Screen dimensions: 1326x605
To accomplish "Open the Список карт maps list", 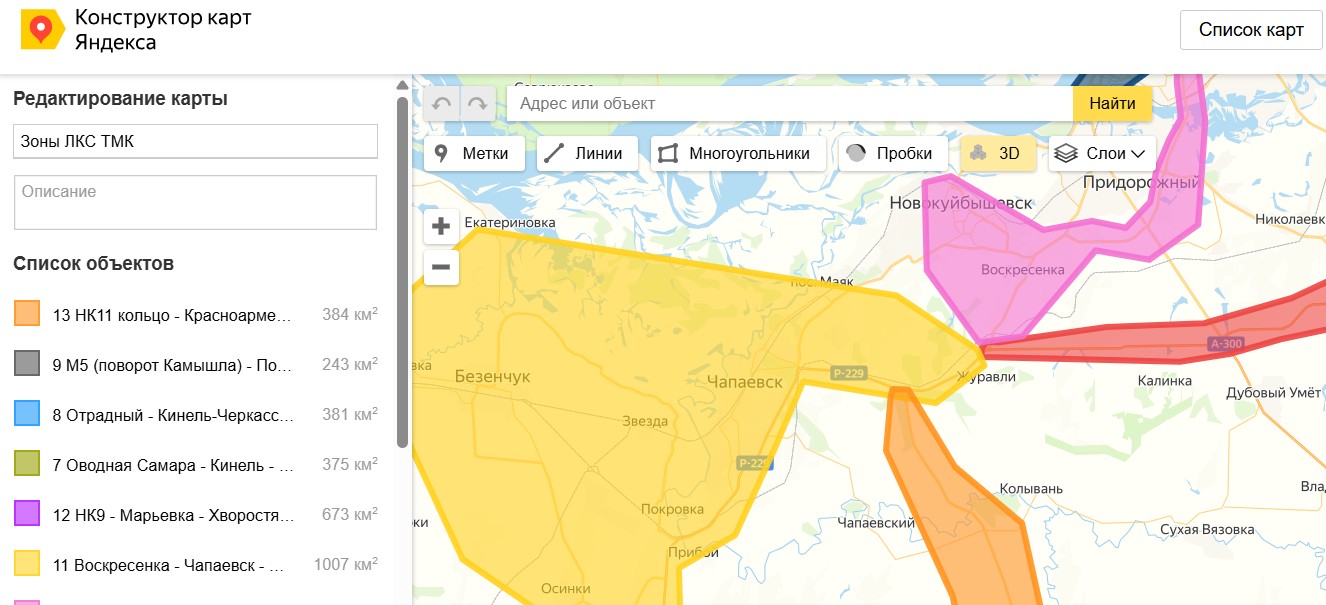I will [1251, 30].
